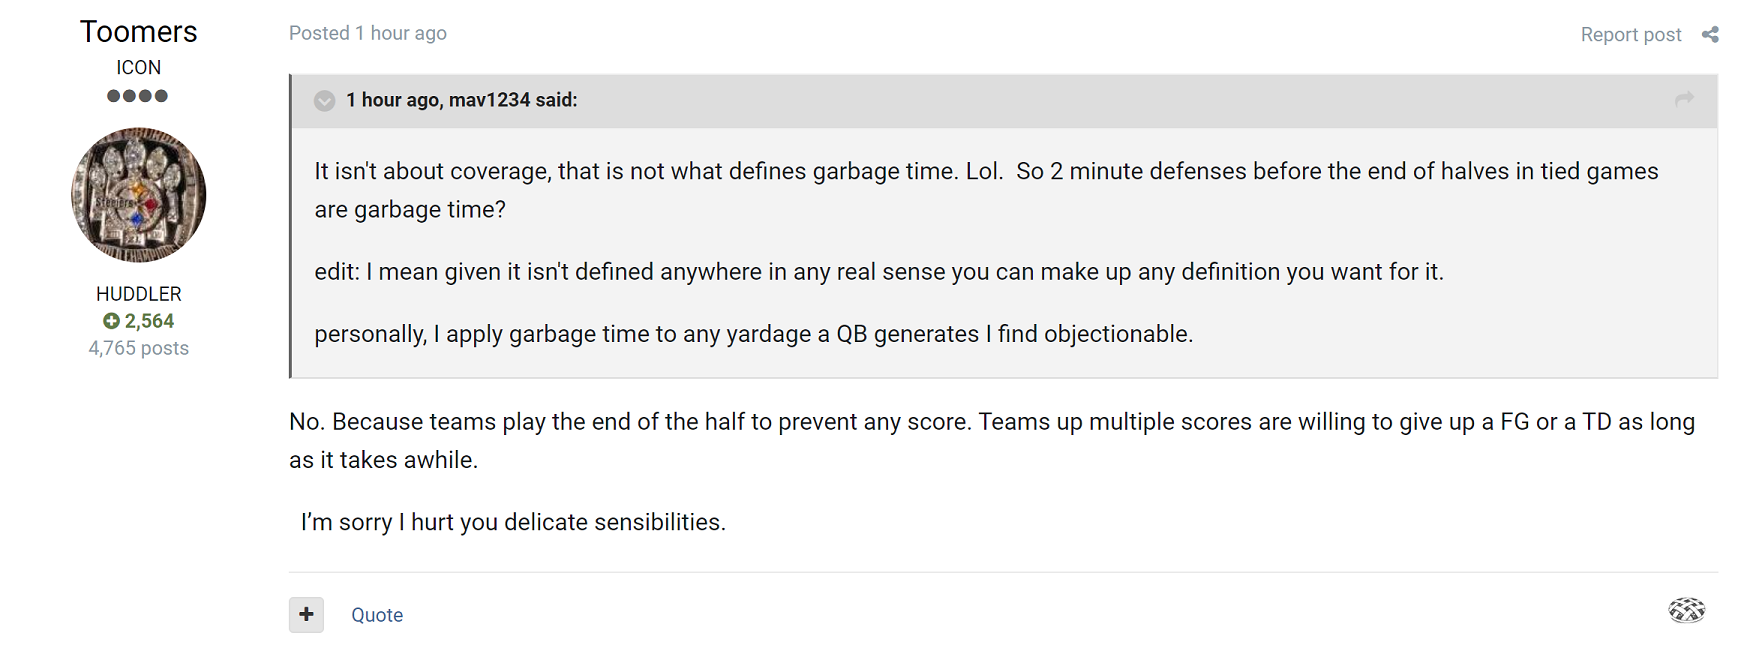Jump to original post via quote arrow

pyautogui.click(x=1685, y=98)
